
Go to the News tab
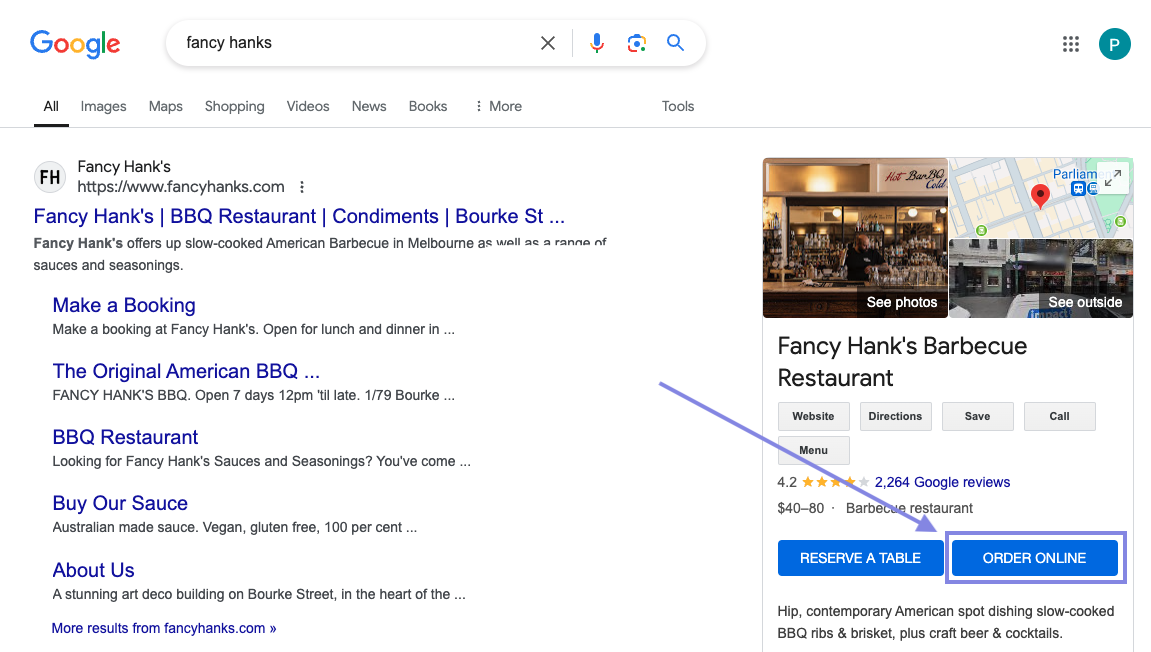pyautogui.click(x=369, y=106)
